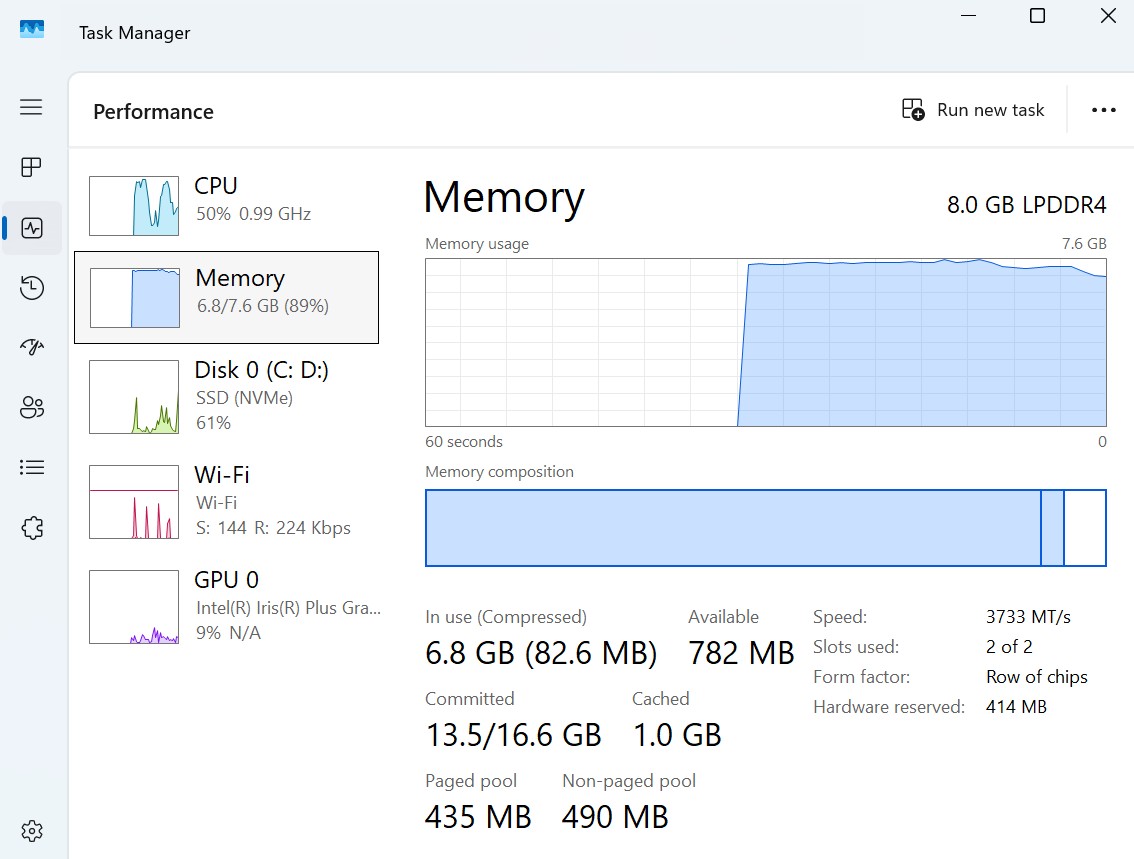This screenshot has height=859, width=1134.
Task: Click the 435 MB paged pool value
Action: pyautogui.click(x=478, y=817)
